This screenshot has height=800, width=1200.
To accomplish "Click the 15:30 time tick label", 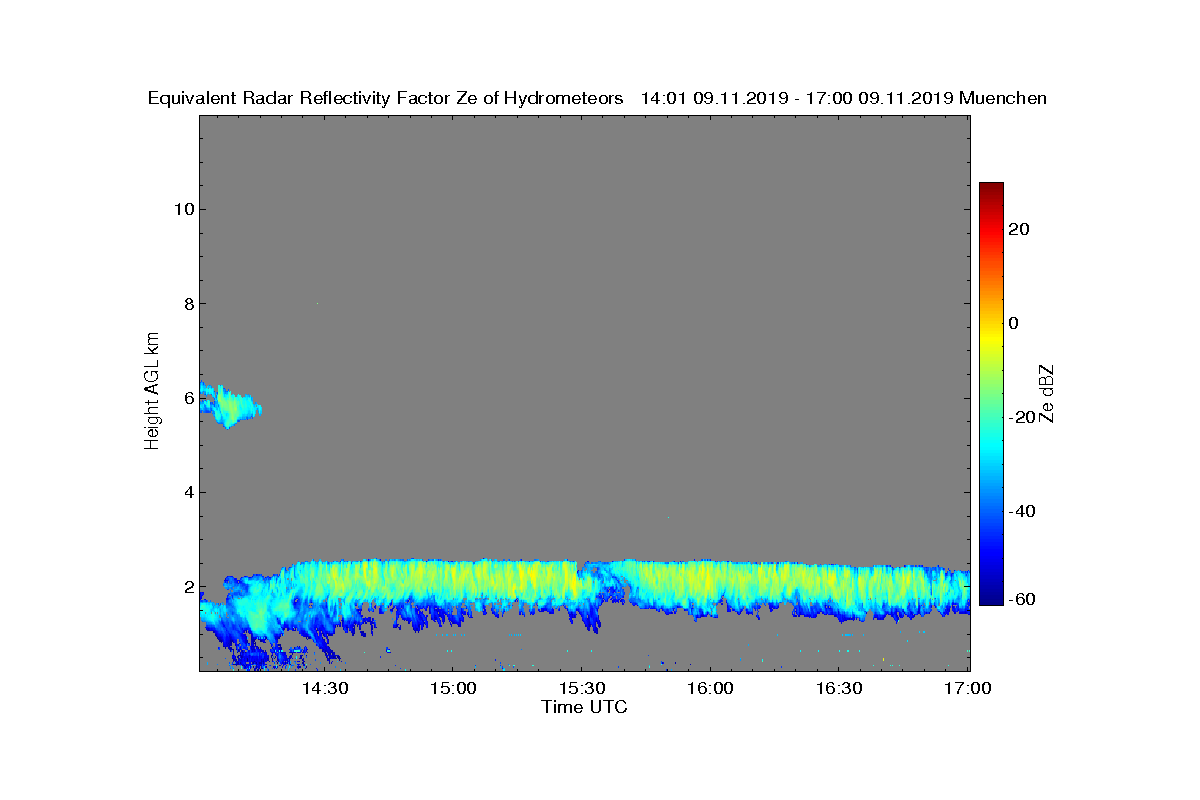I will (x=583, y=689).
